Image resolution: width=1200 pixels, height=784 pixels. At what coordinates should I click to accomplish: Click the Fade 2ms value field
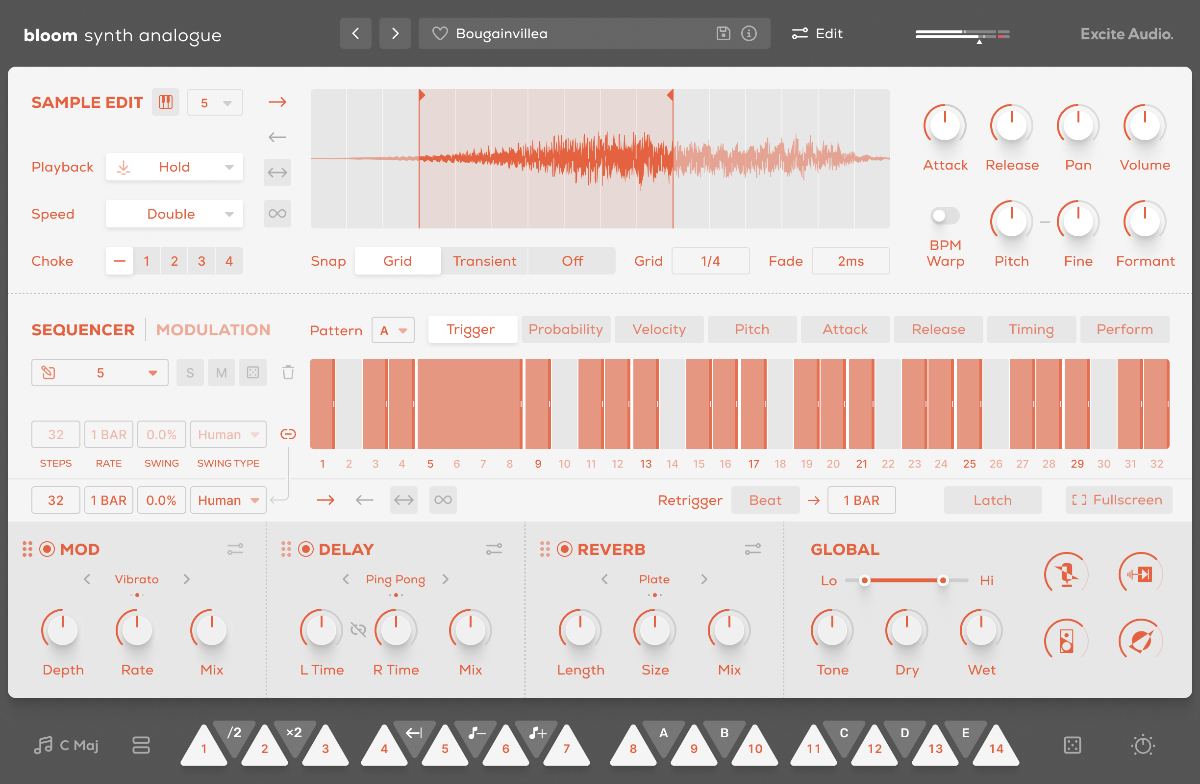click(851, 261)
